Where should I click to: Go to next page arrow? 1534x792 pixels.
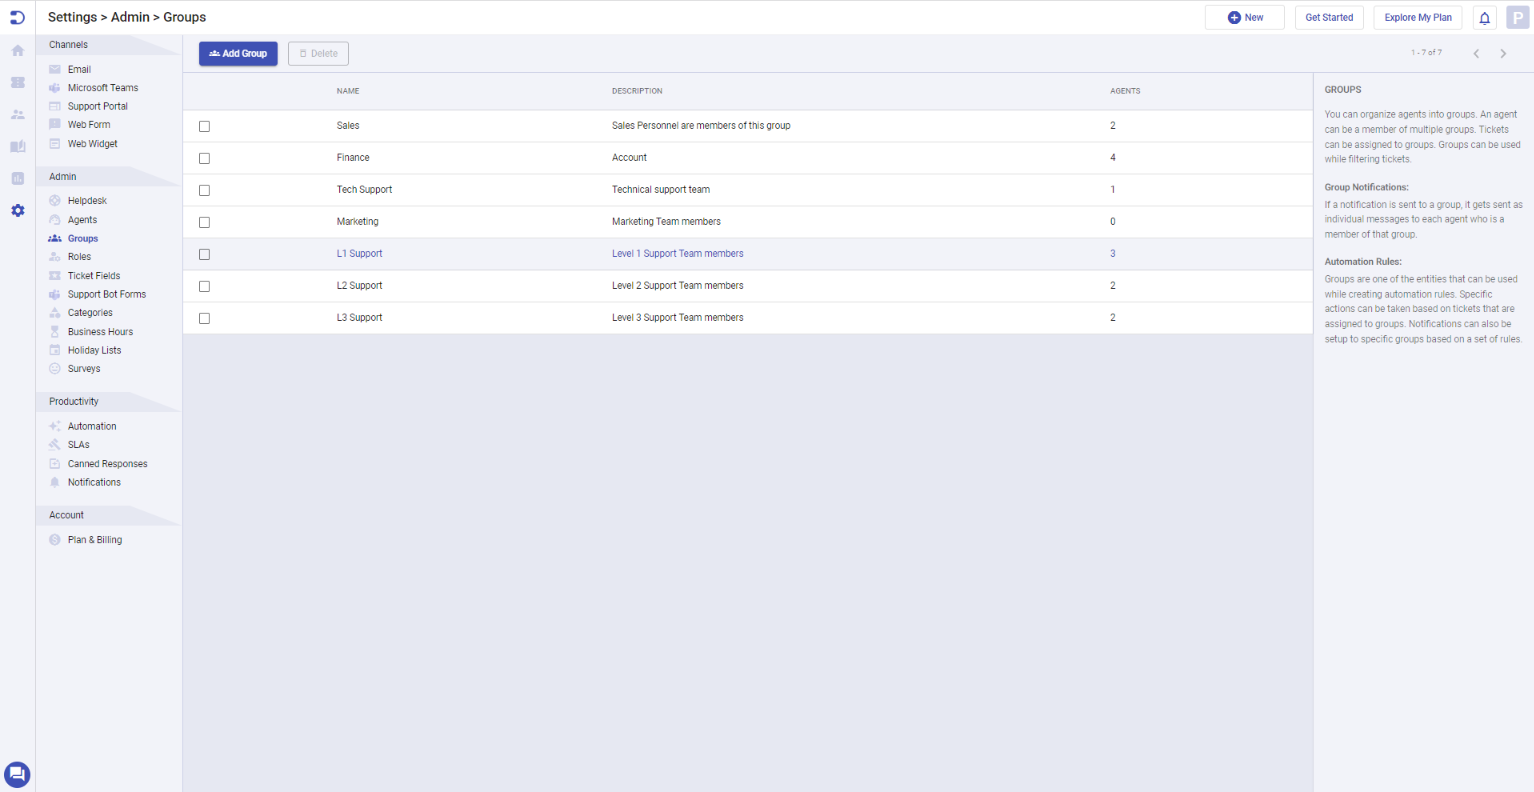click(1503, 53)
